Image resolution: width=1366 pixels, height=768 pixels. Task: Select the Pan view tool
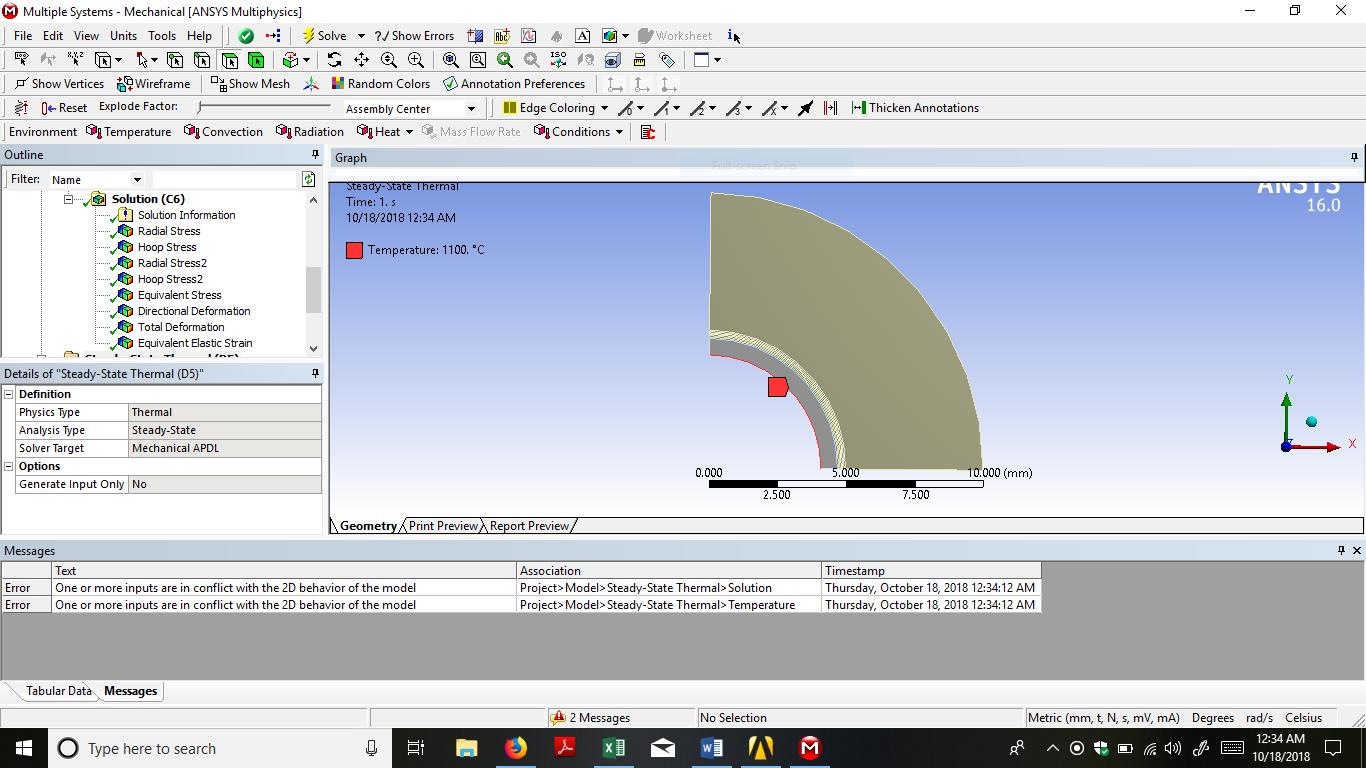(x=361, y=60)
